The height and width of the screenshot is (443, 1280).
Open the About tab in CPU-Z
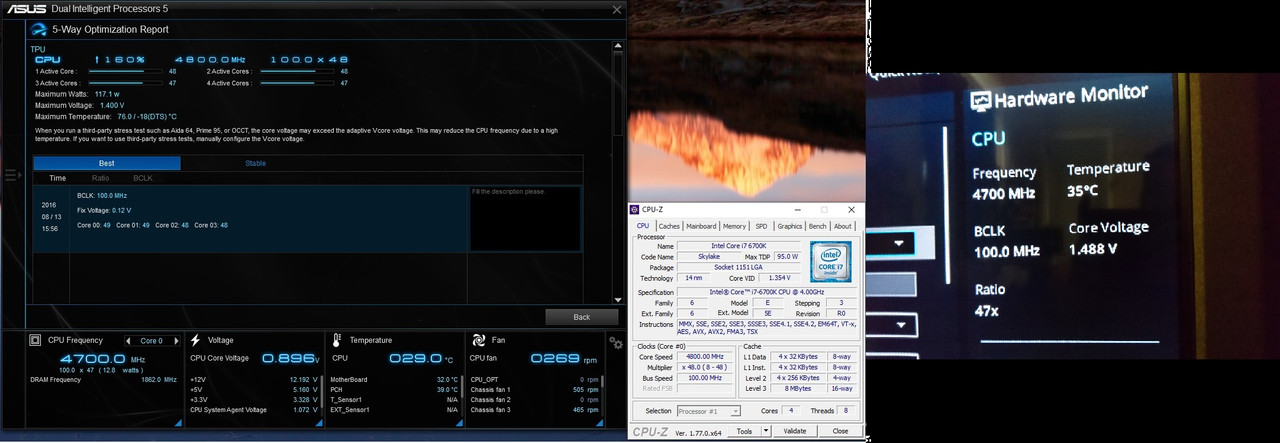tap(843, 226)
